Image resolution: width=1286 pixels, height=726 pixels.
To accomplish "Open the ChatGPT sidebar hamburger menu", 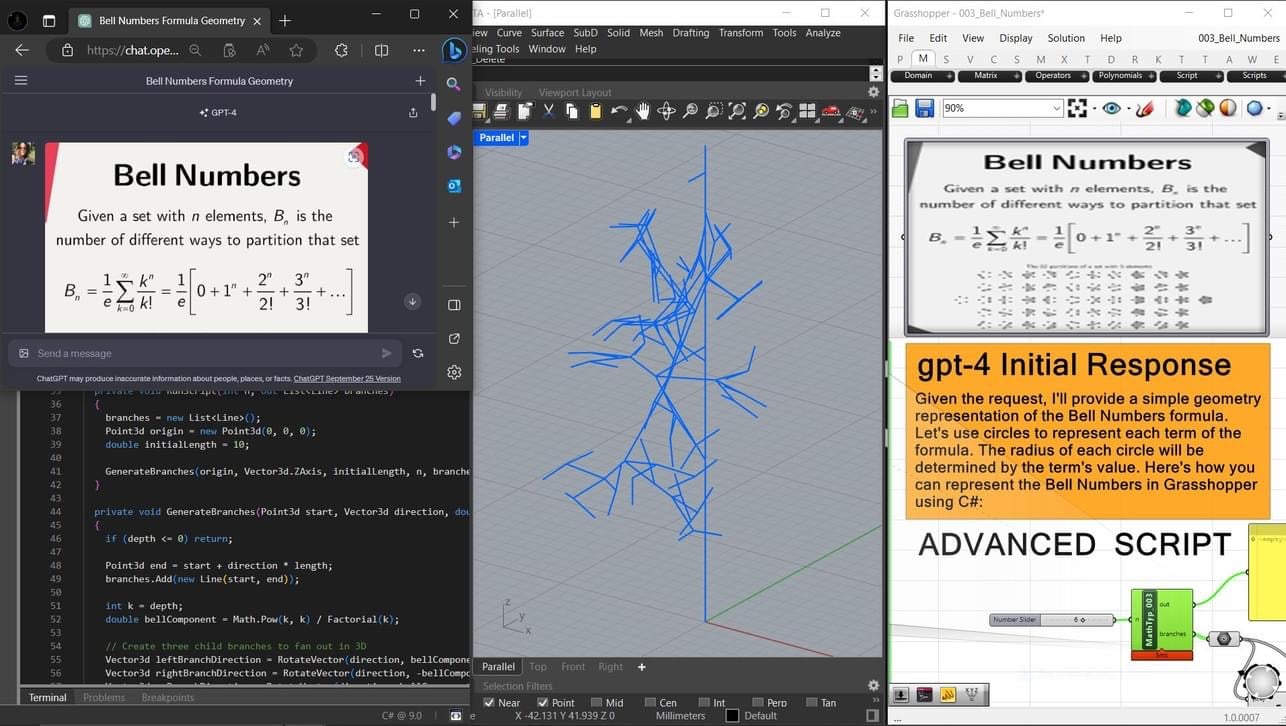I will click(21, 81).
